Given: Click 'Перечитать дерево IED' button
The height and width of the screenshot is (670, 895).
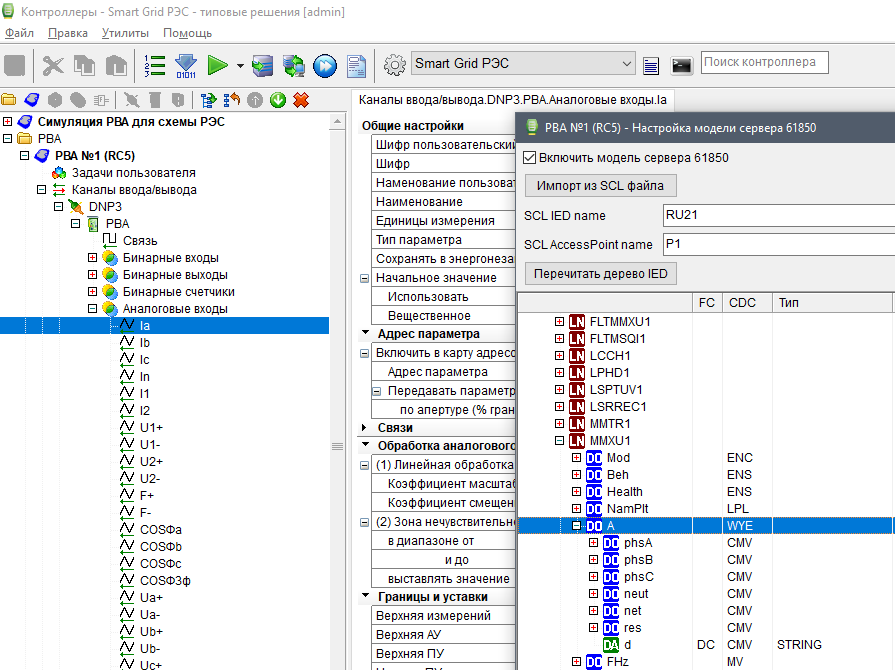Looking at the screenshot, I should point(602,274).
